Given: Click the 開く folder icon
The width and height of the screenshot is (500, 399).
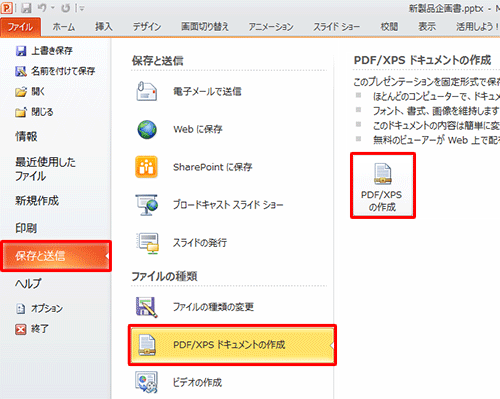Looking at the screenshot, I should [21, 92].
